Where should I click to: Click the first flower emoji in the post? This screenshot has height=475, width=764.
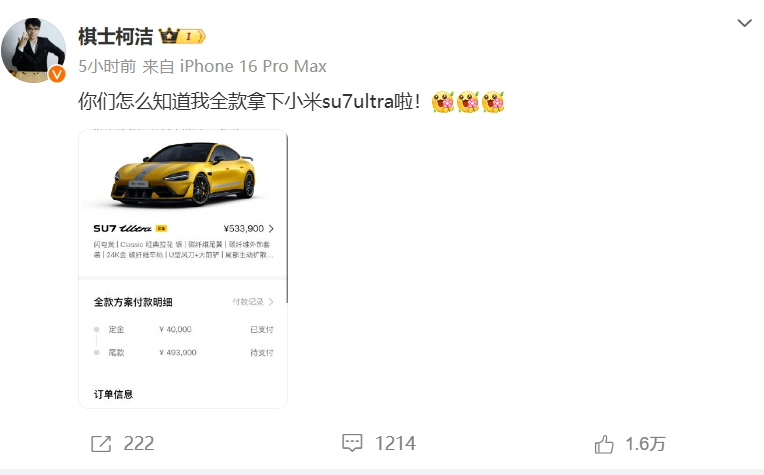click(442, 102)
